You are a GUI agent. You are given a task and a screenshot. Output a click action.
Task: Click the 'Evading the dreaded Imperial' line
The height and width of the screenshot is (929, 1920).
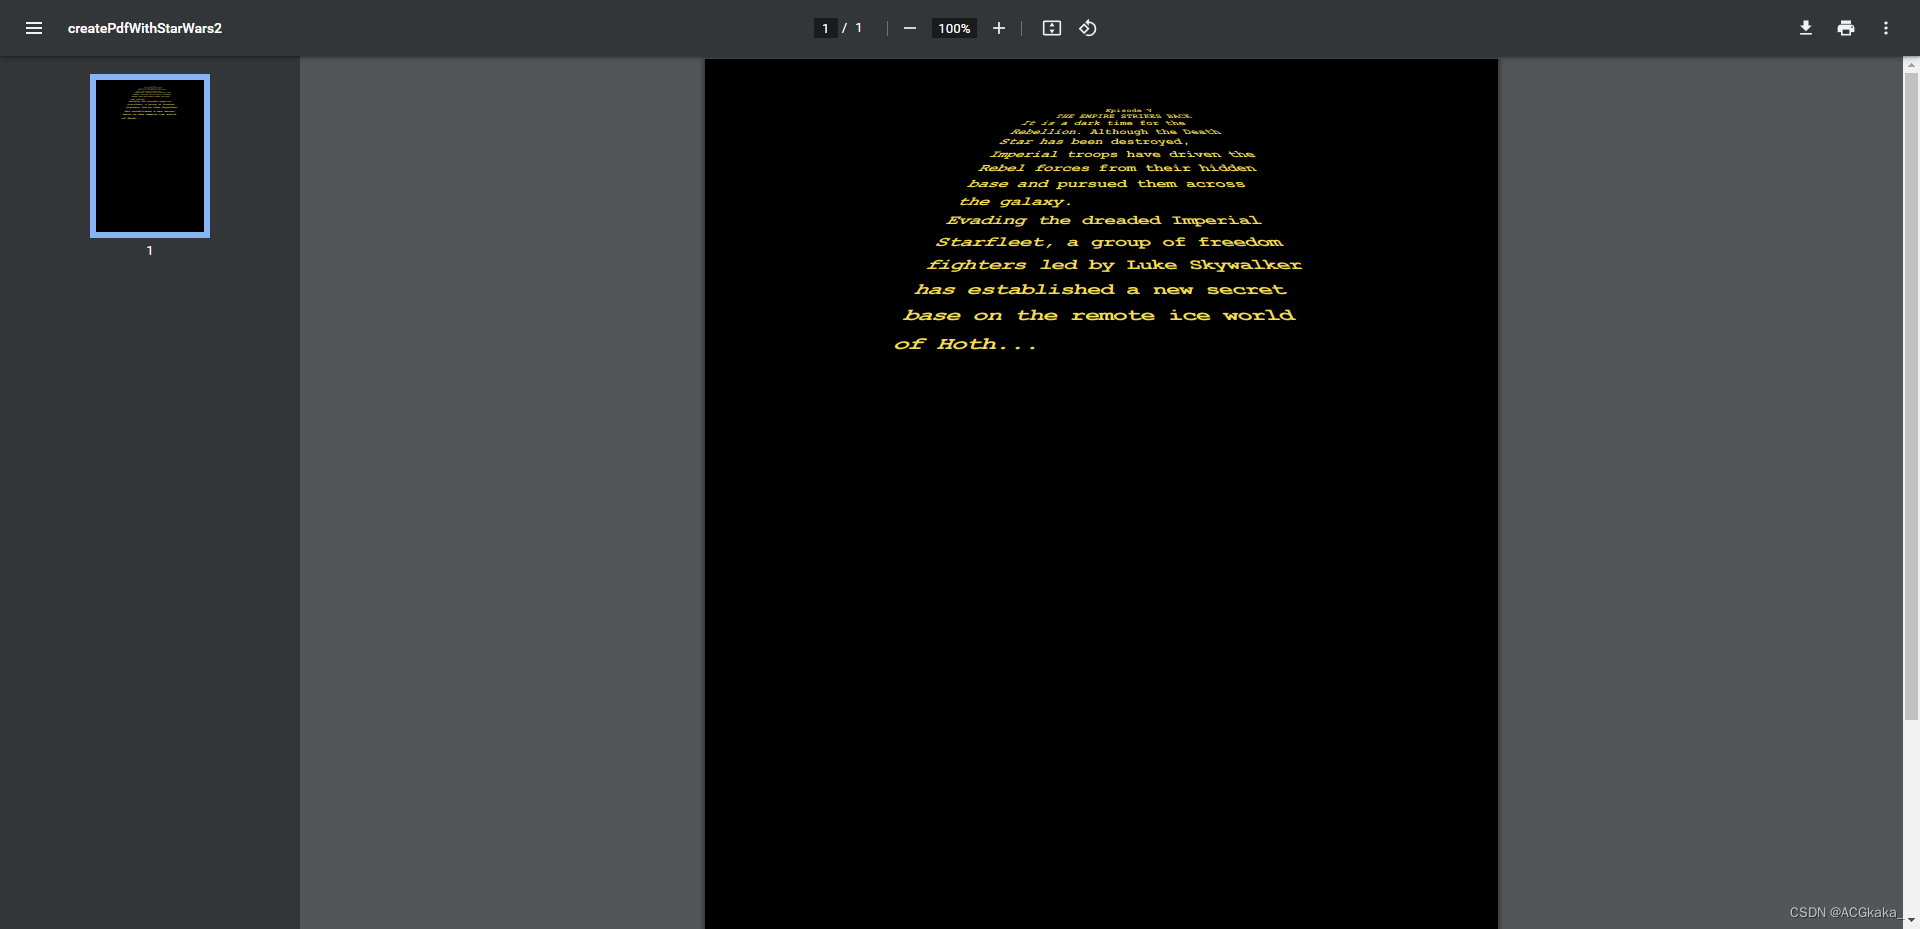tap(1104, 220)
